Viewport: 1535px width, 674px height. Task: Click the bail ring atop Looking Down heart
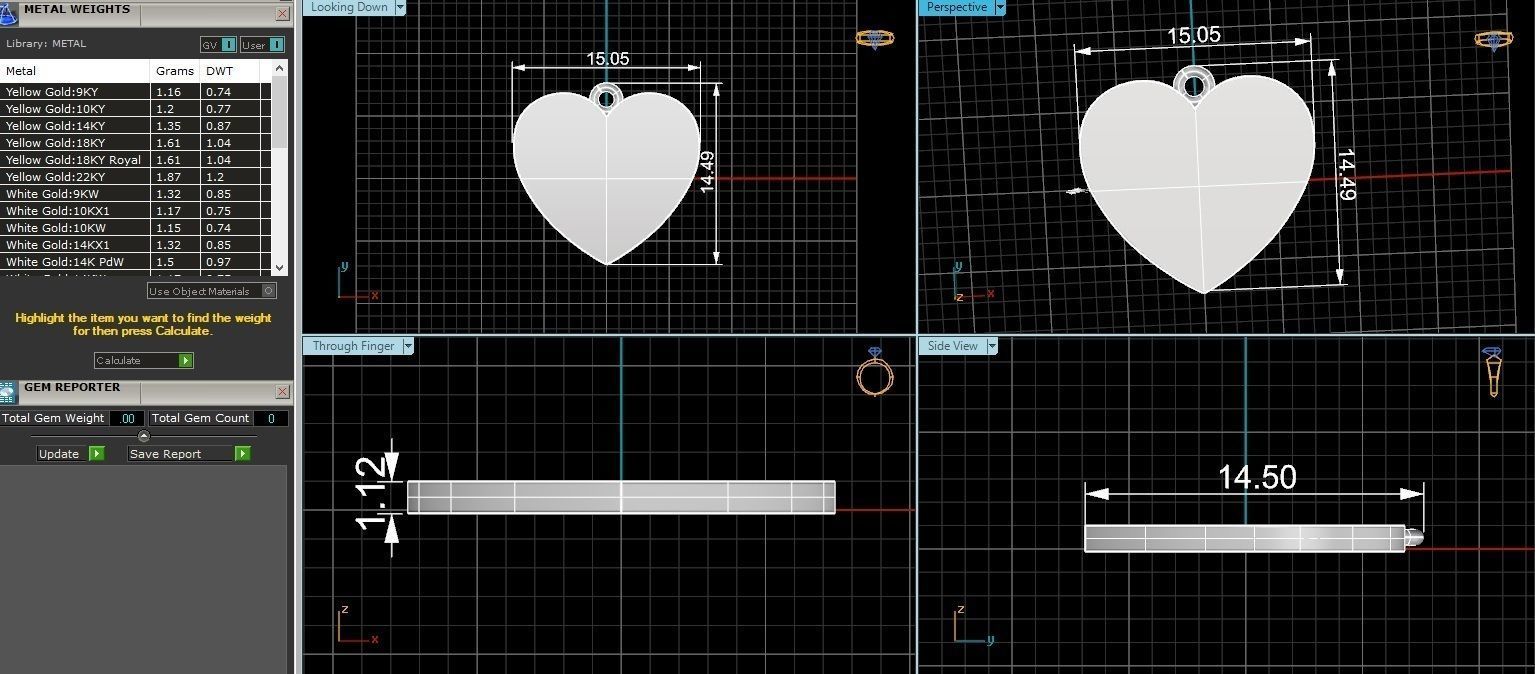click(606, 97)
